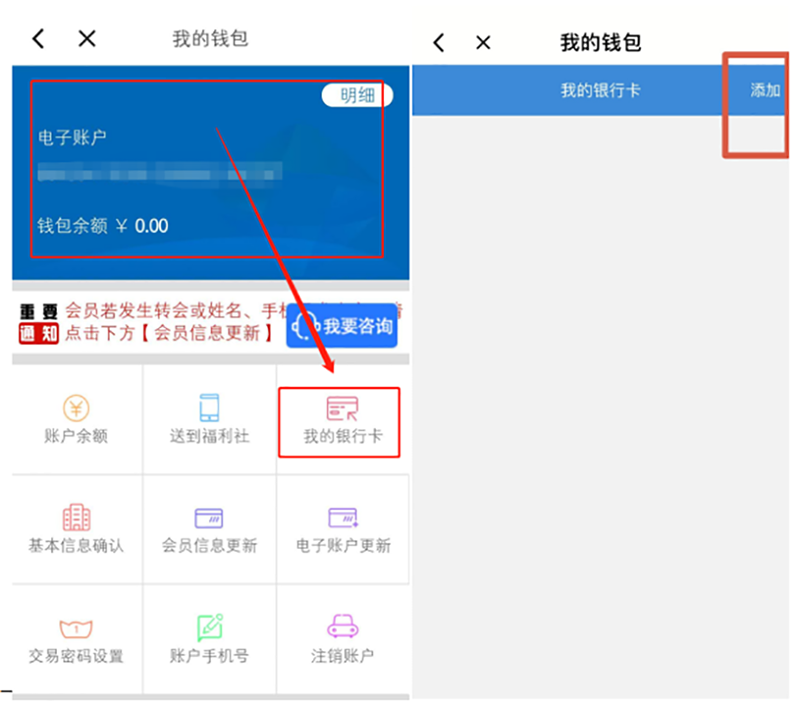Screen dimensions: 800x711
Task: Tap the 账户手机号 icon
Action: (209, 640)
